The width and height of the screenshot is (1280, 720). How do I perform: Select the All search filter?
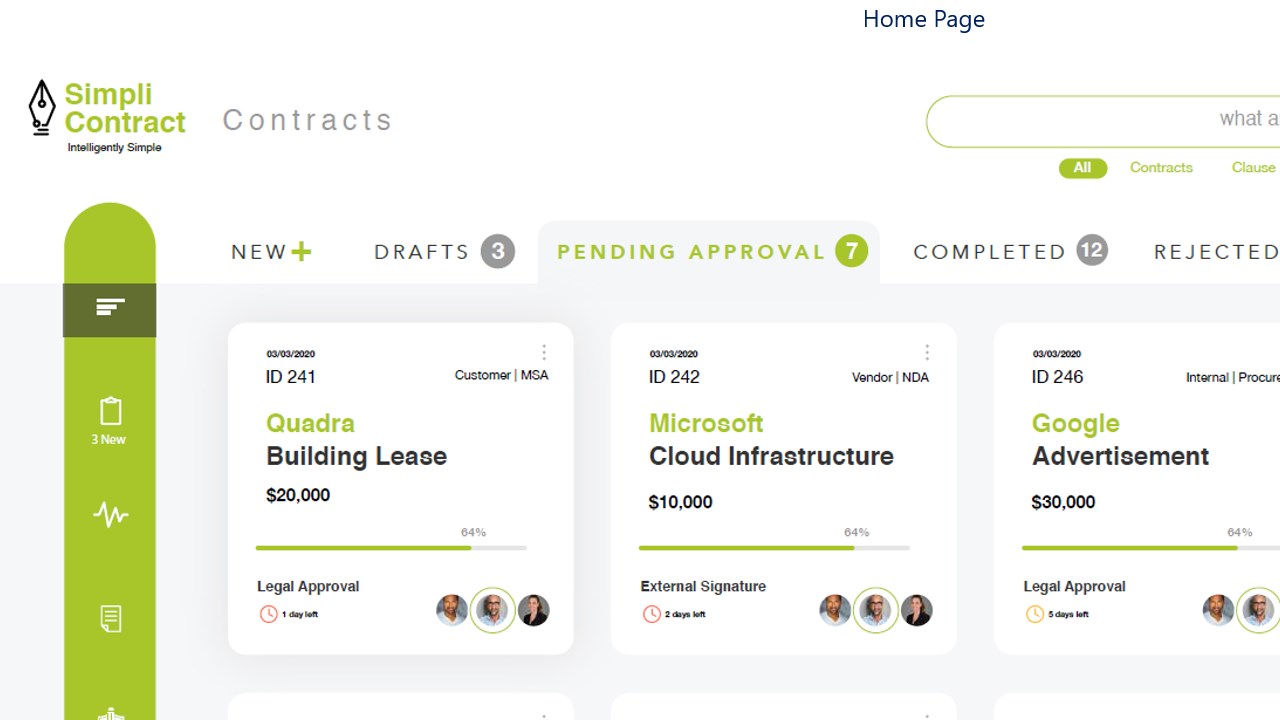[x=1083, y=168]
